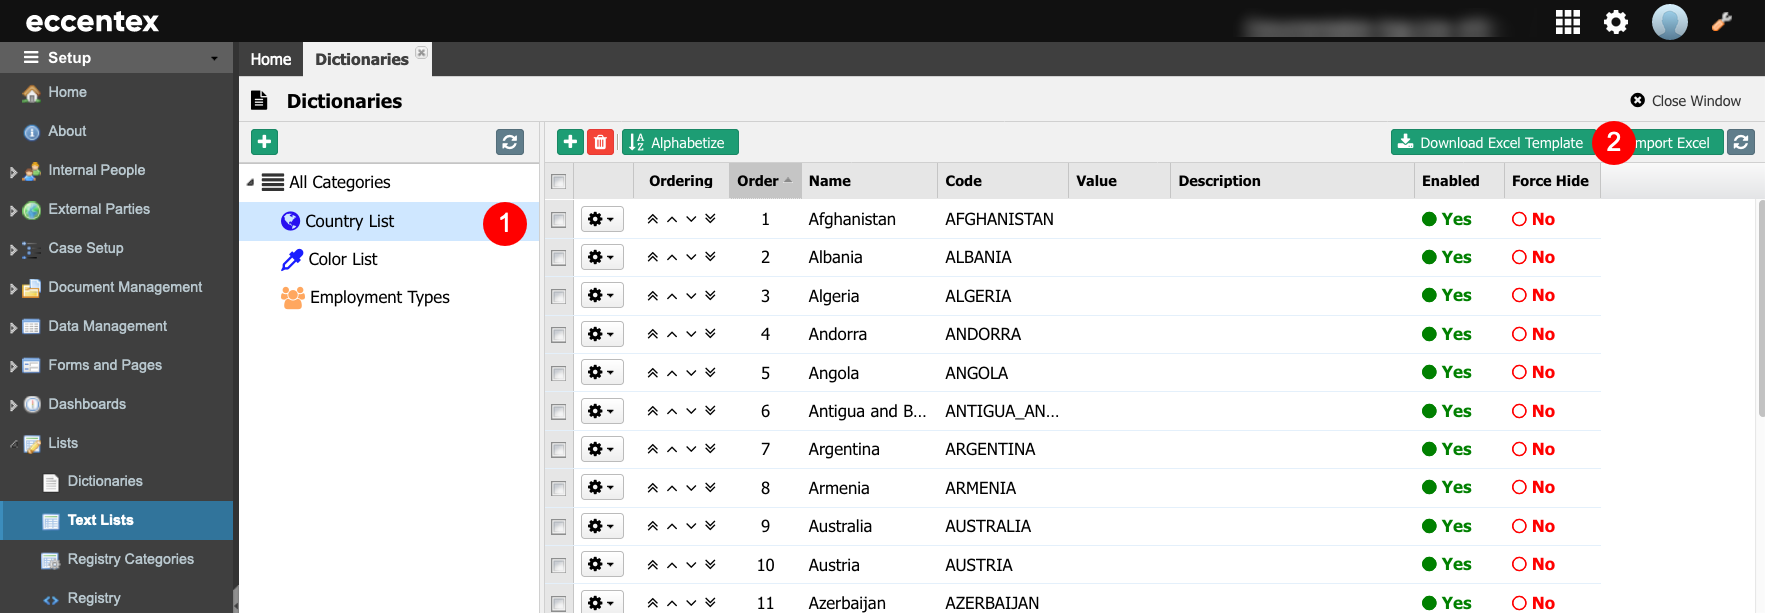1765x613 pixels.
Task: Refresh the categories tree panel
Action: pos(510,142)
